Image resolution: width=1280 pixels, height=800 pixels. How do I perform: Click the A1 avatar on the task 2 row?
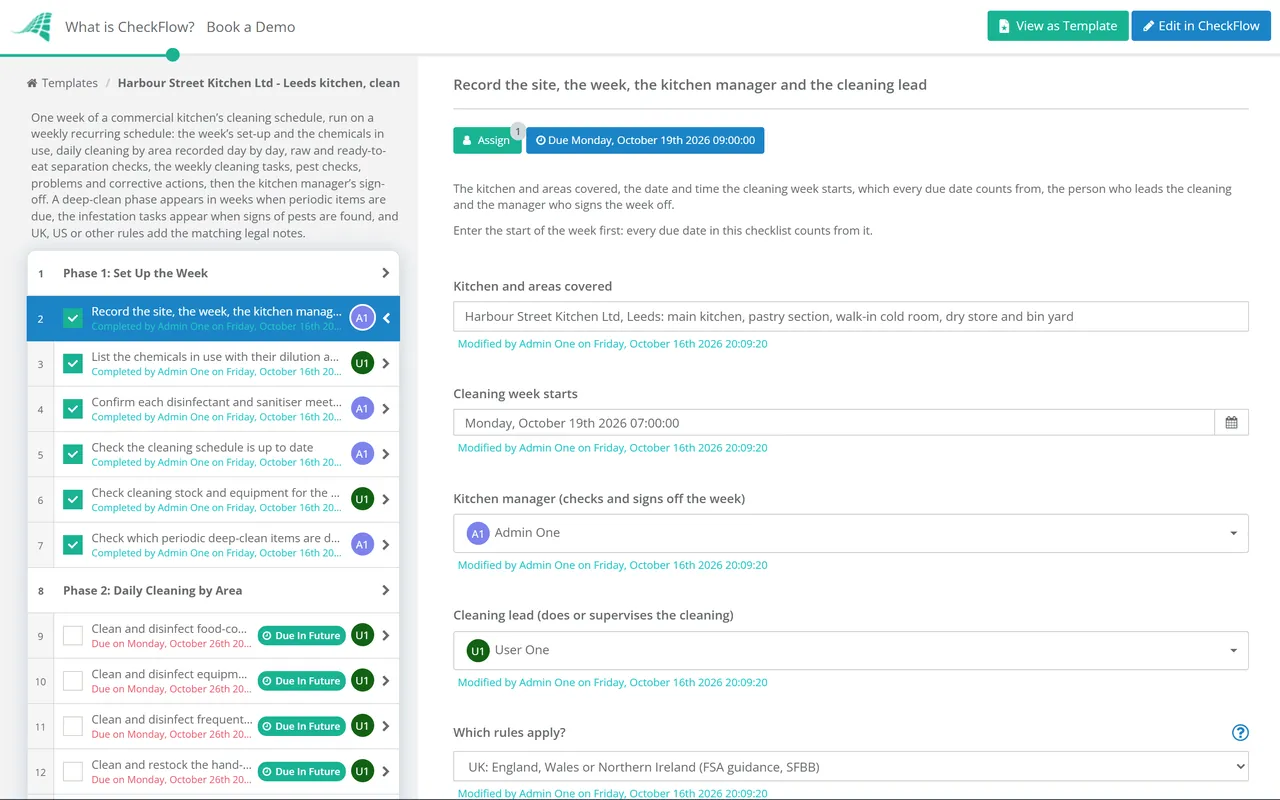362,318
